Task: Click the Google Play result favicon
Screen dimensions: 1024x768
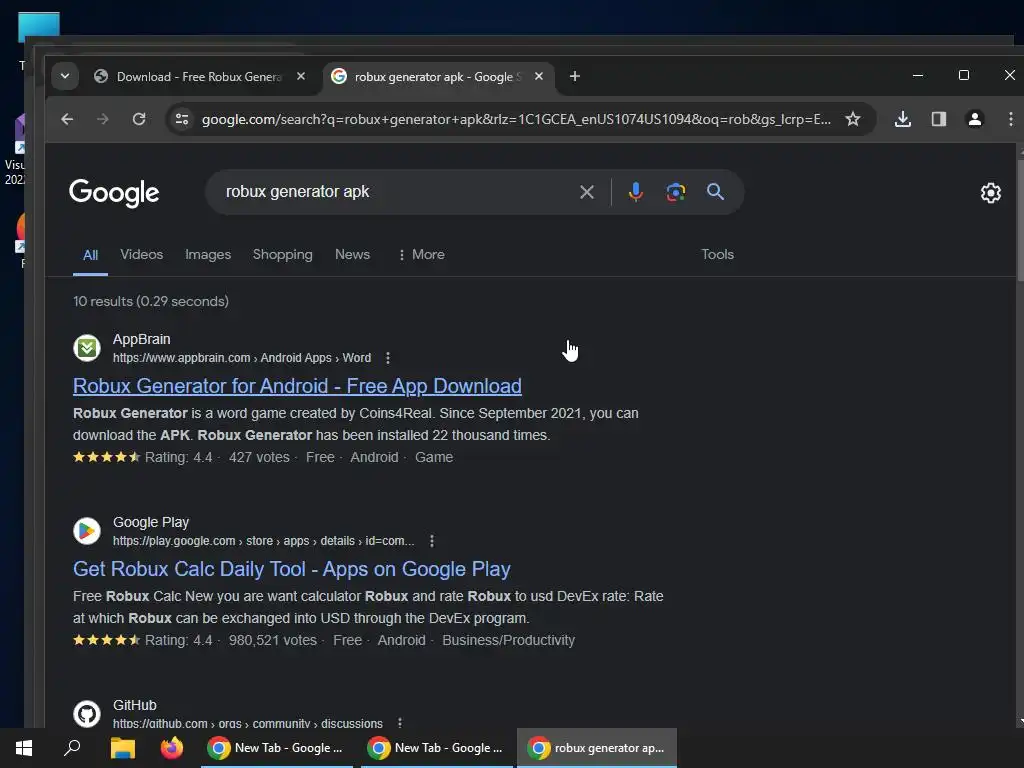Action: pyautogui.click(x=87, y=531)
